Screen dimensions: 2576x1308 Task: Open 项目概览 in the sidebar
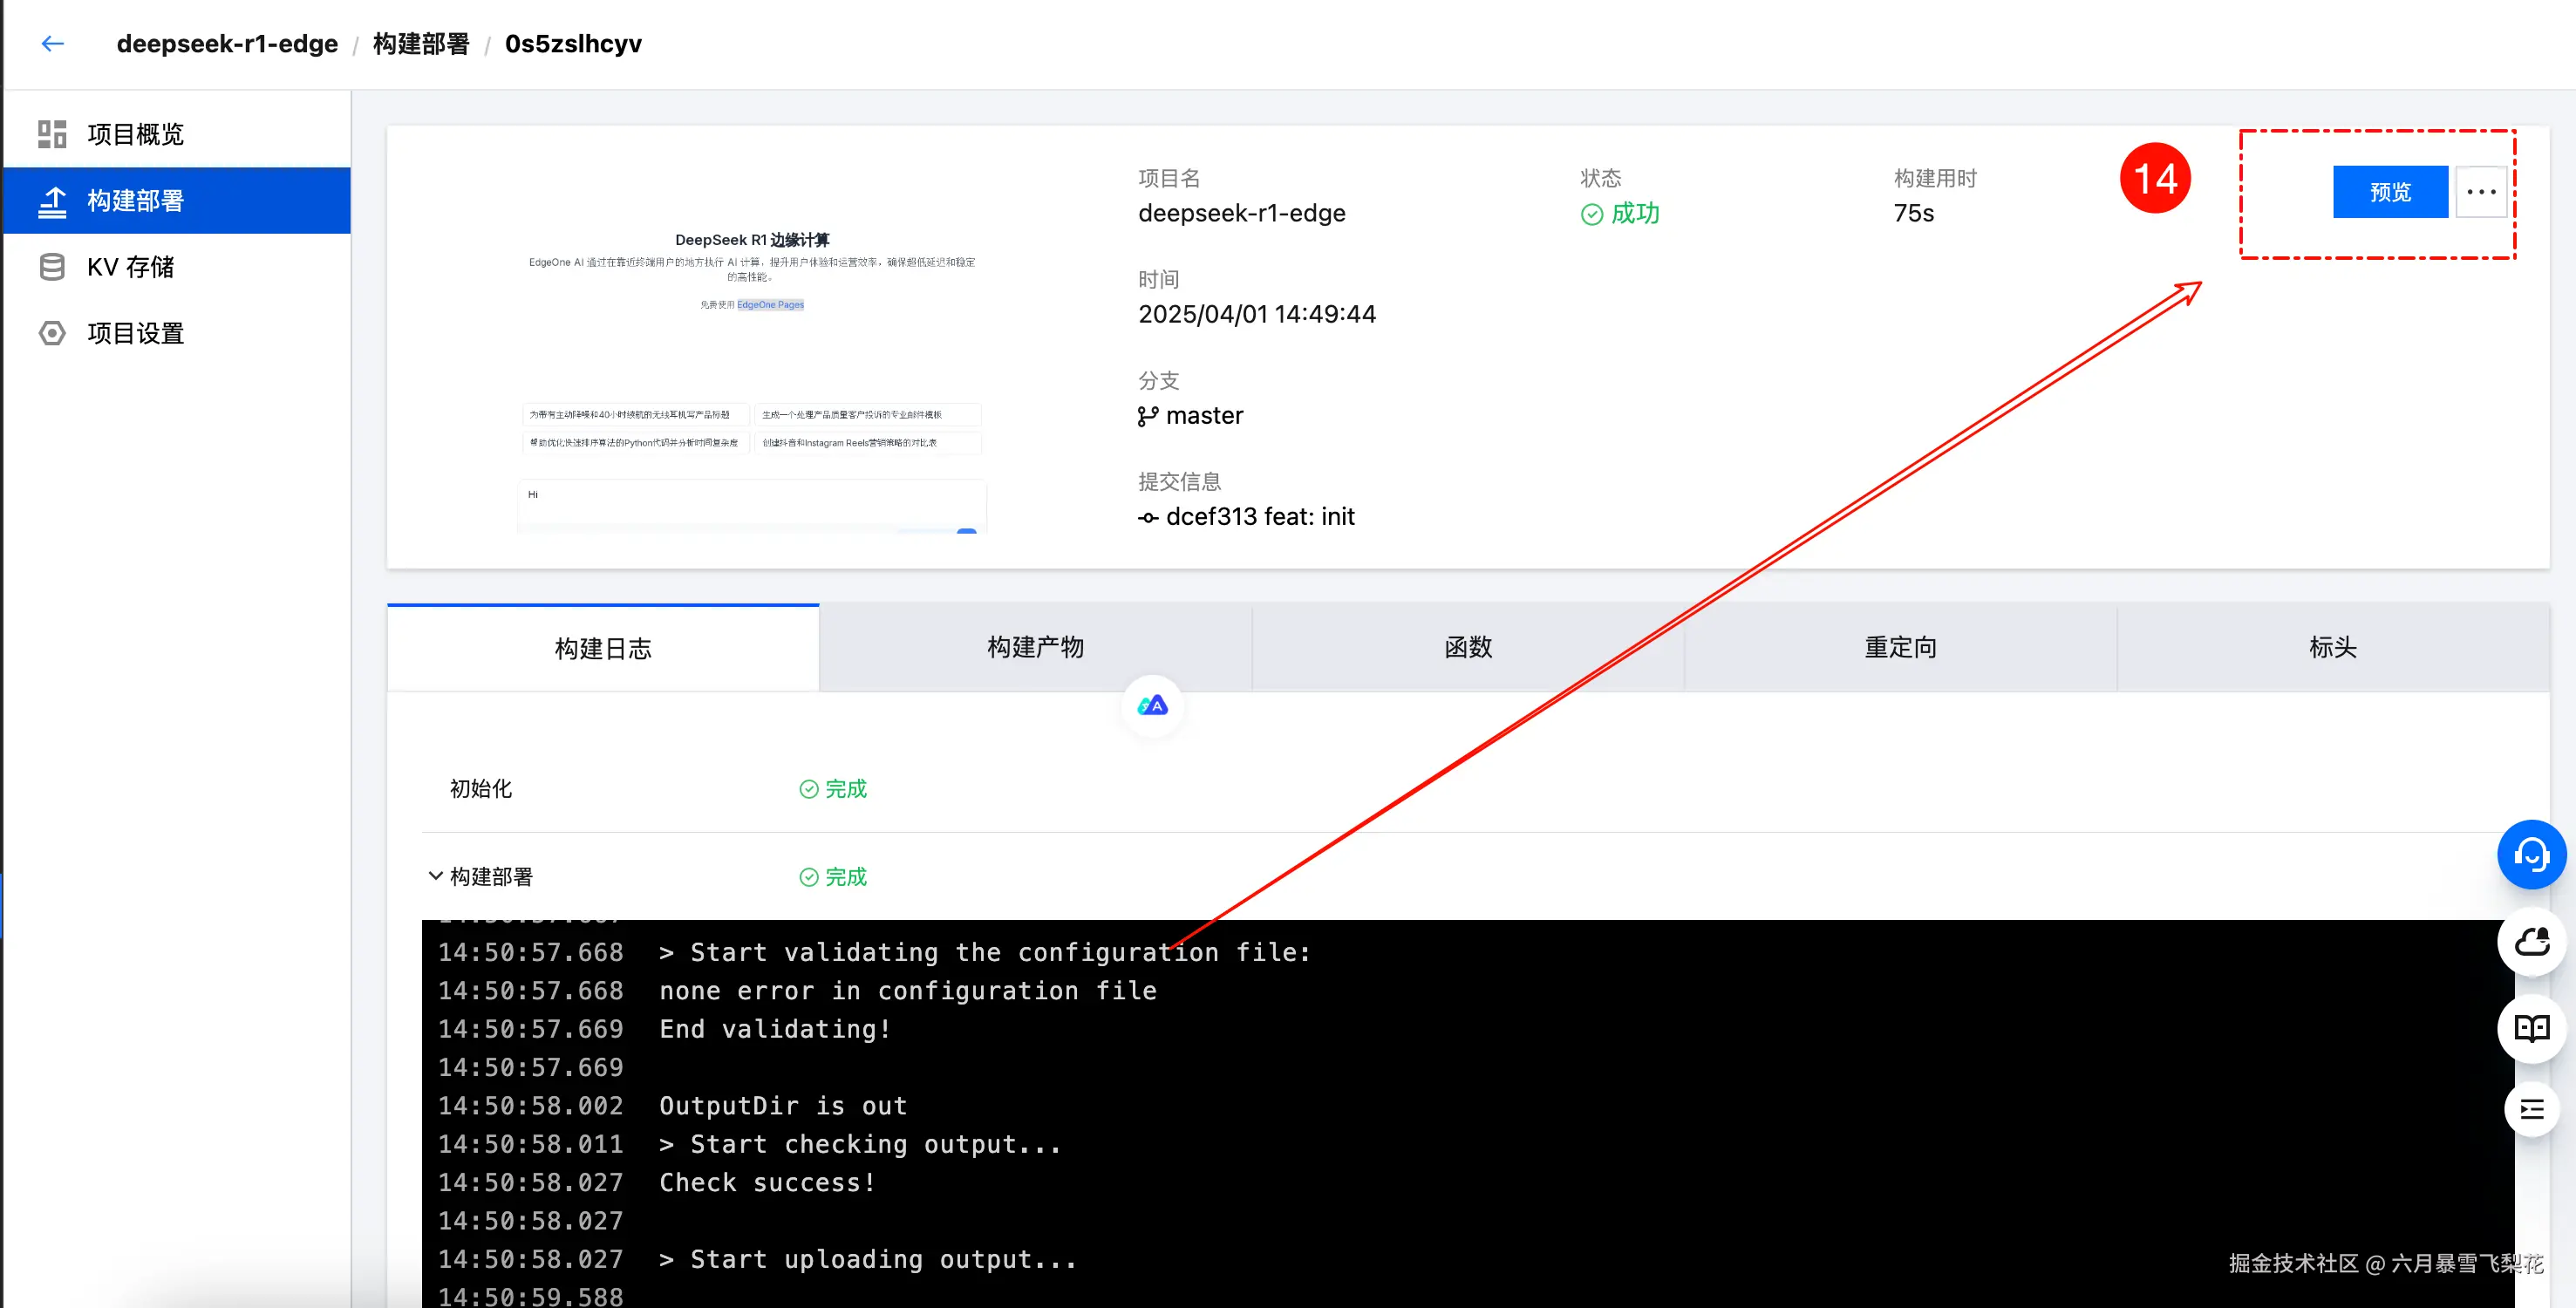coord(135,134)
